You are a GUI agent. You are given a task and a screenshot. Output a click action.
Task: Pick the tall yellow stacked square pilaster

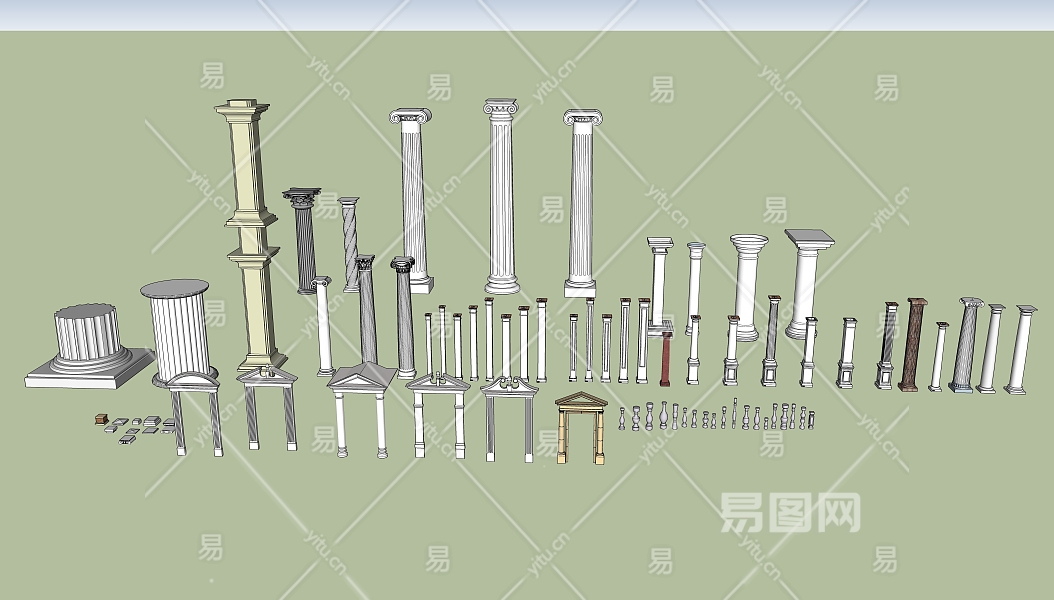[252, 233]
